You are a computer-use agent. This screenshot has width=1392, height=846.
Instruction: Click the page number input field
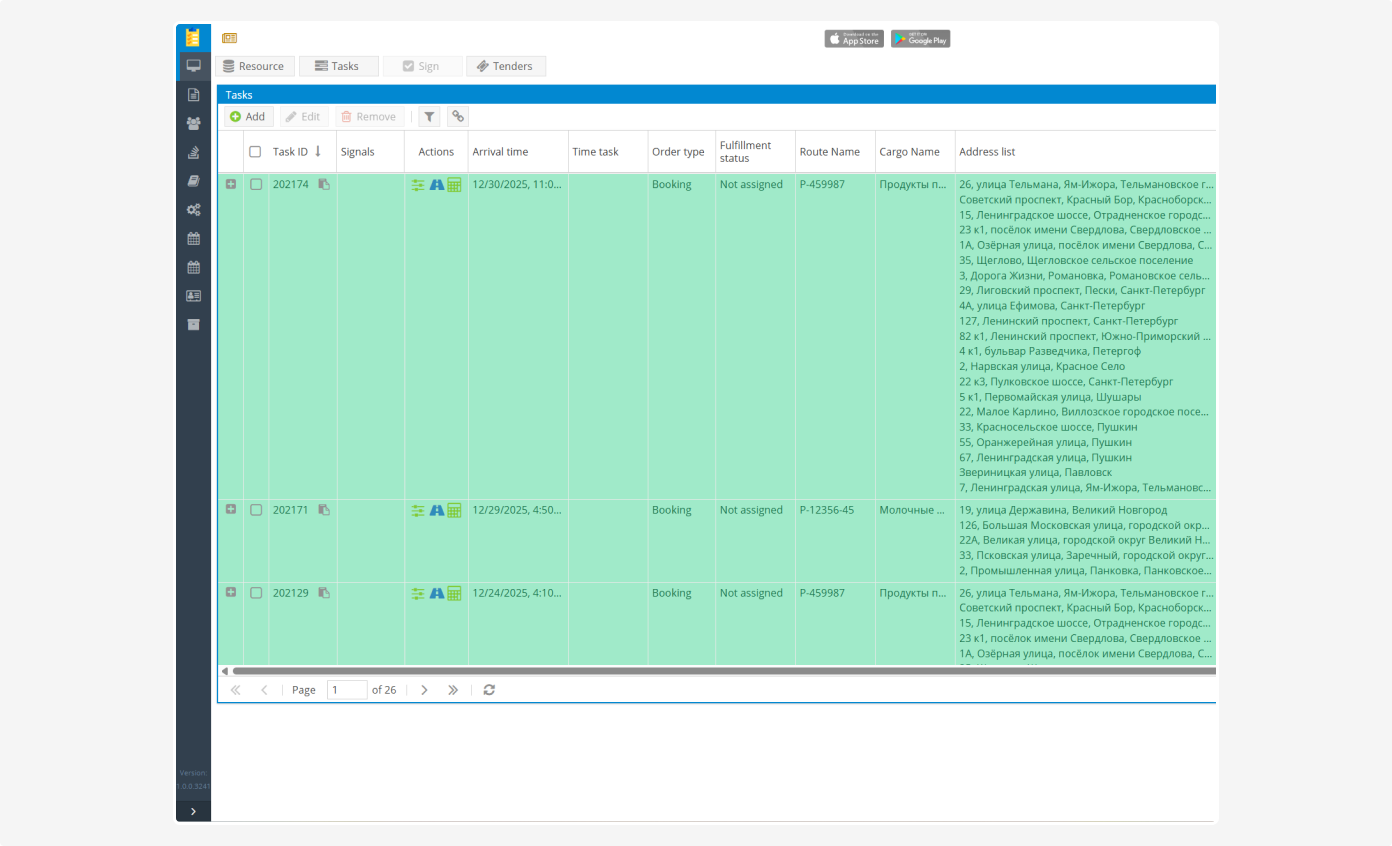pyautogui.click(x=346, y=690)
